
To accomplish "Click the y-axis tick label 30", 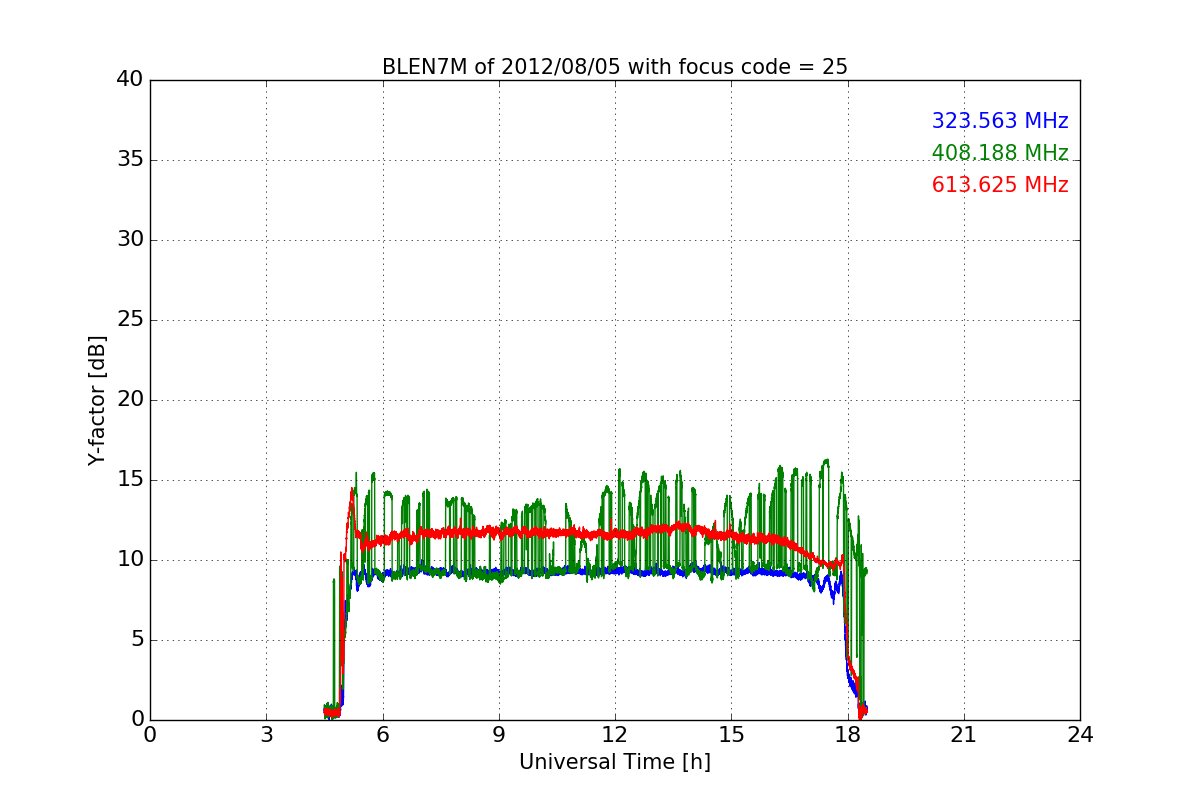I will (x=130, y=240).
